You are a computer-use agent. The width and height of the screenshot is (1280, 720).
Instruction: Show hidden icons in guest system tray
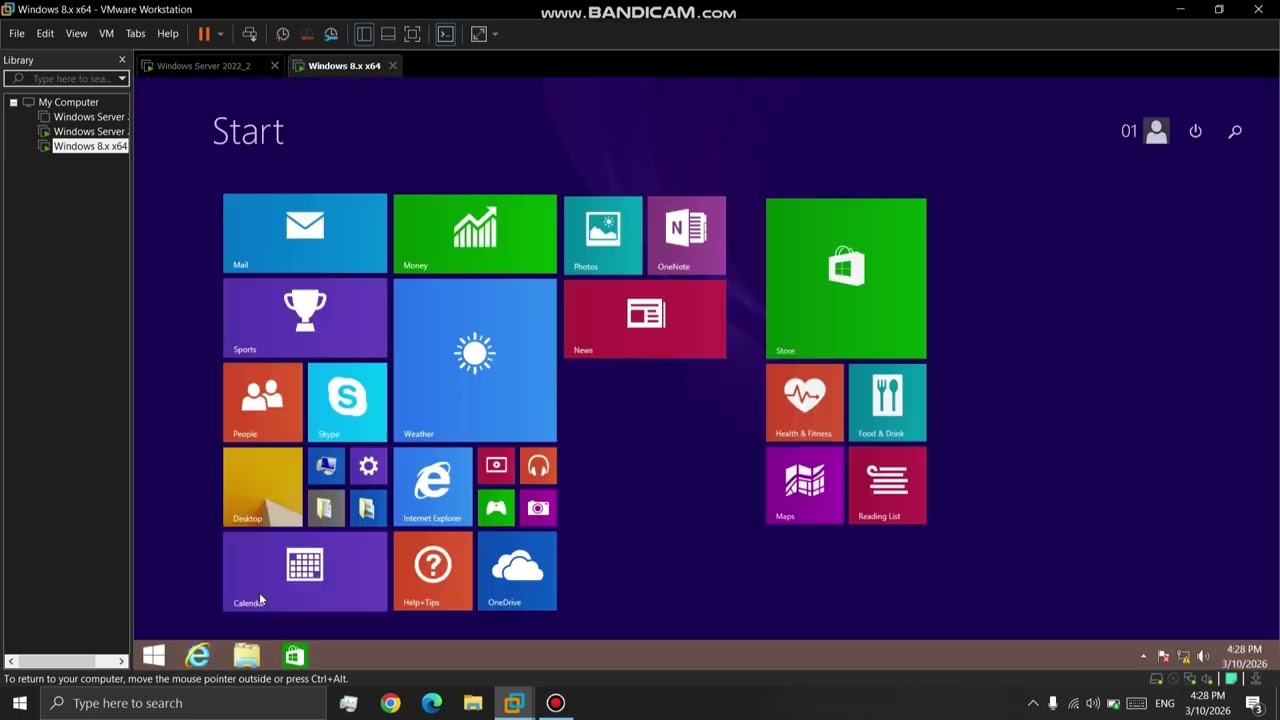[x=1143, y=657]
